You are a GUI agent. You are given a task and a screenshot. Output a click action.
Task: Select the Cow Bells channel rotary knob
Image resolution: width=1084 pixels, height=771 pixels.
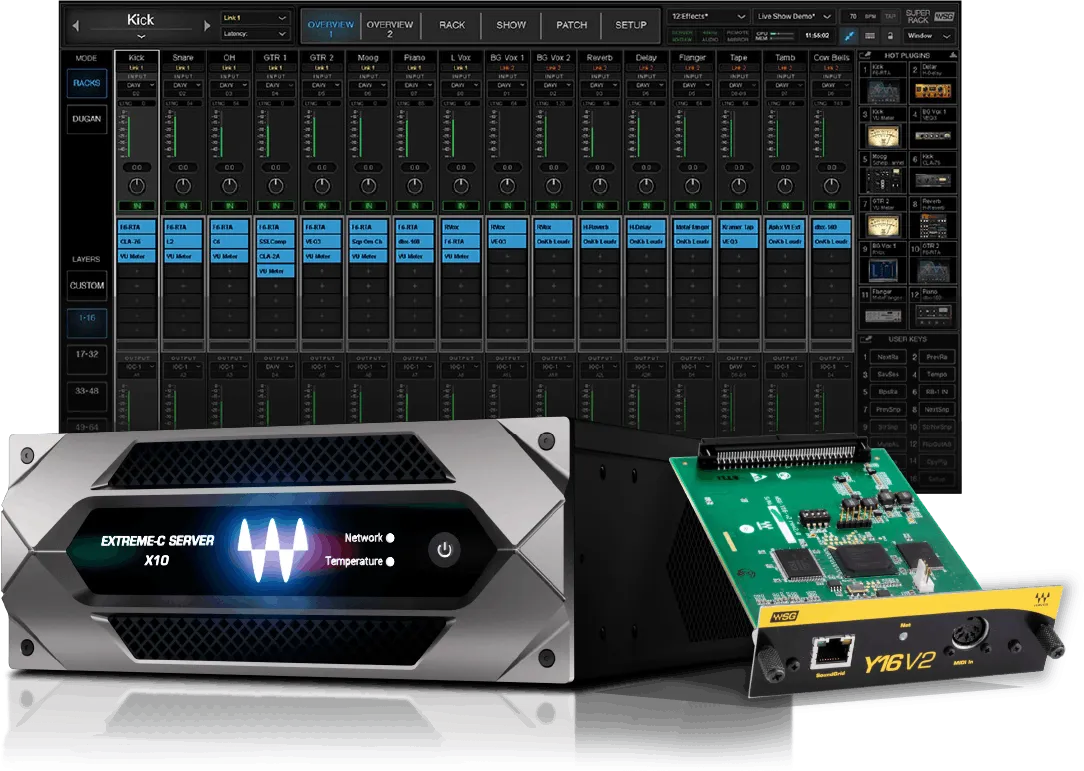click(832, 185)
